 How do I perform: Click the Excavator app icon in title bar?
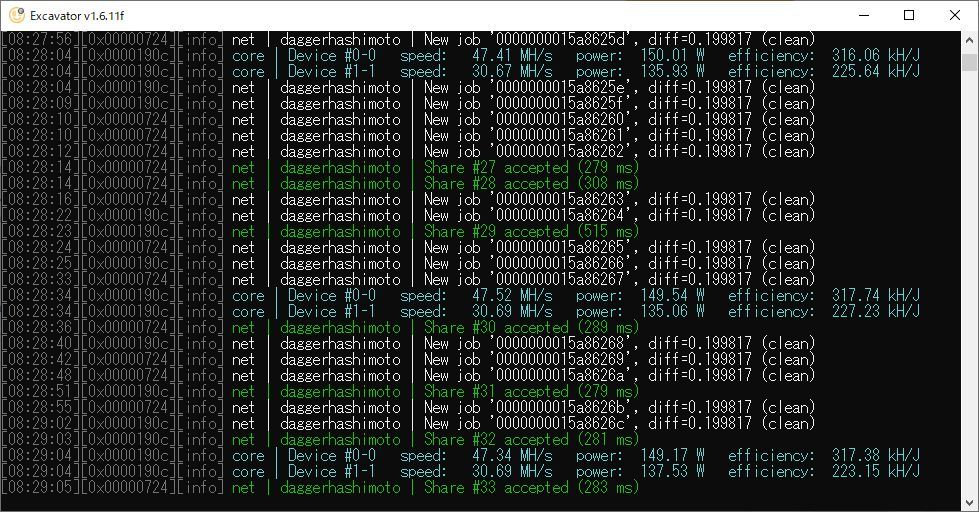(17, 15)
